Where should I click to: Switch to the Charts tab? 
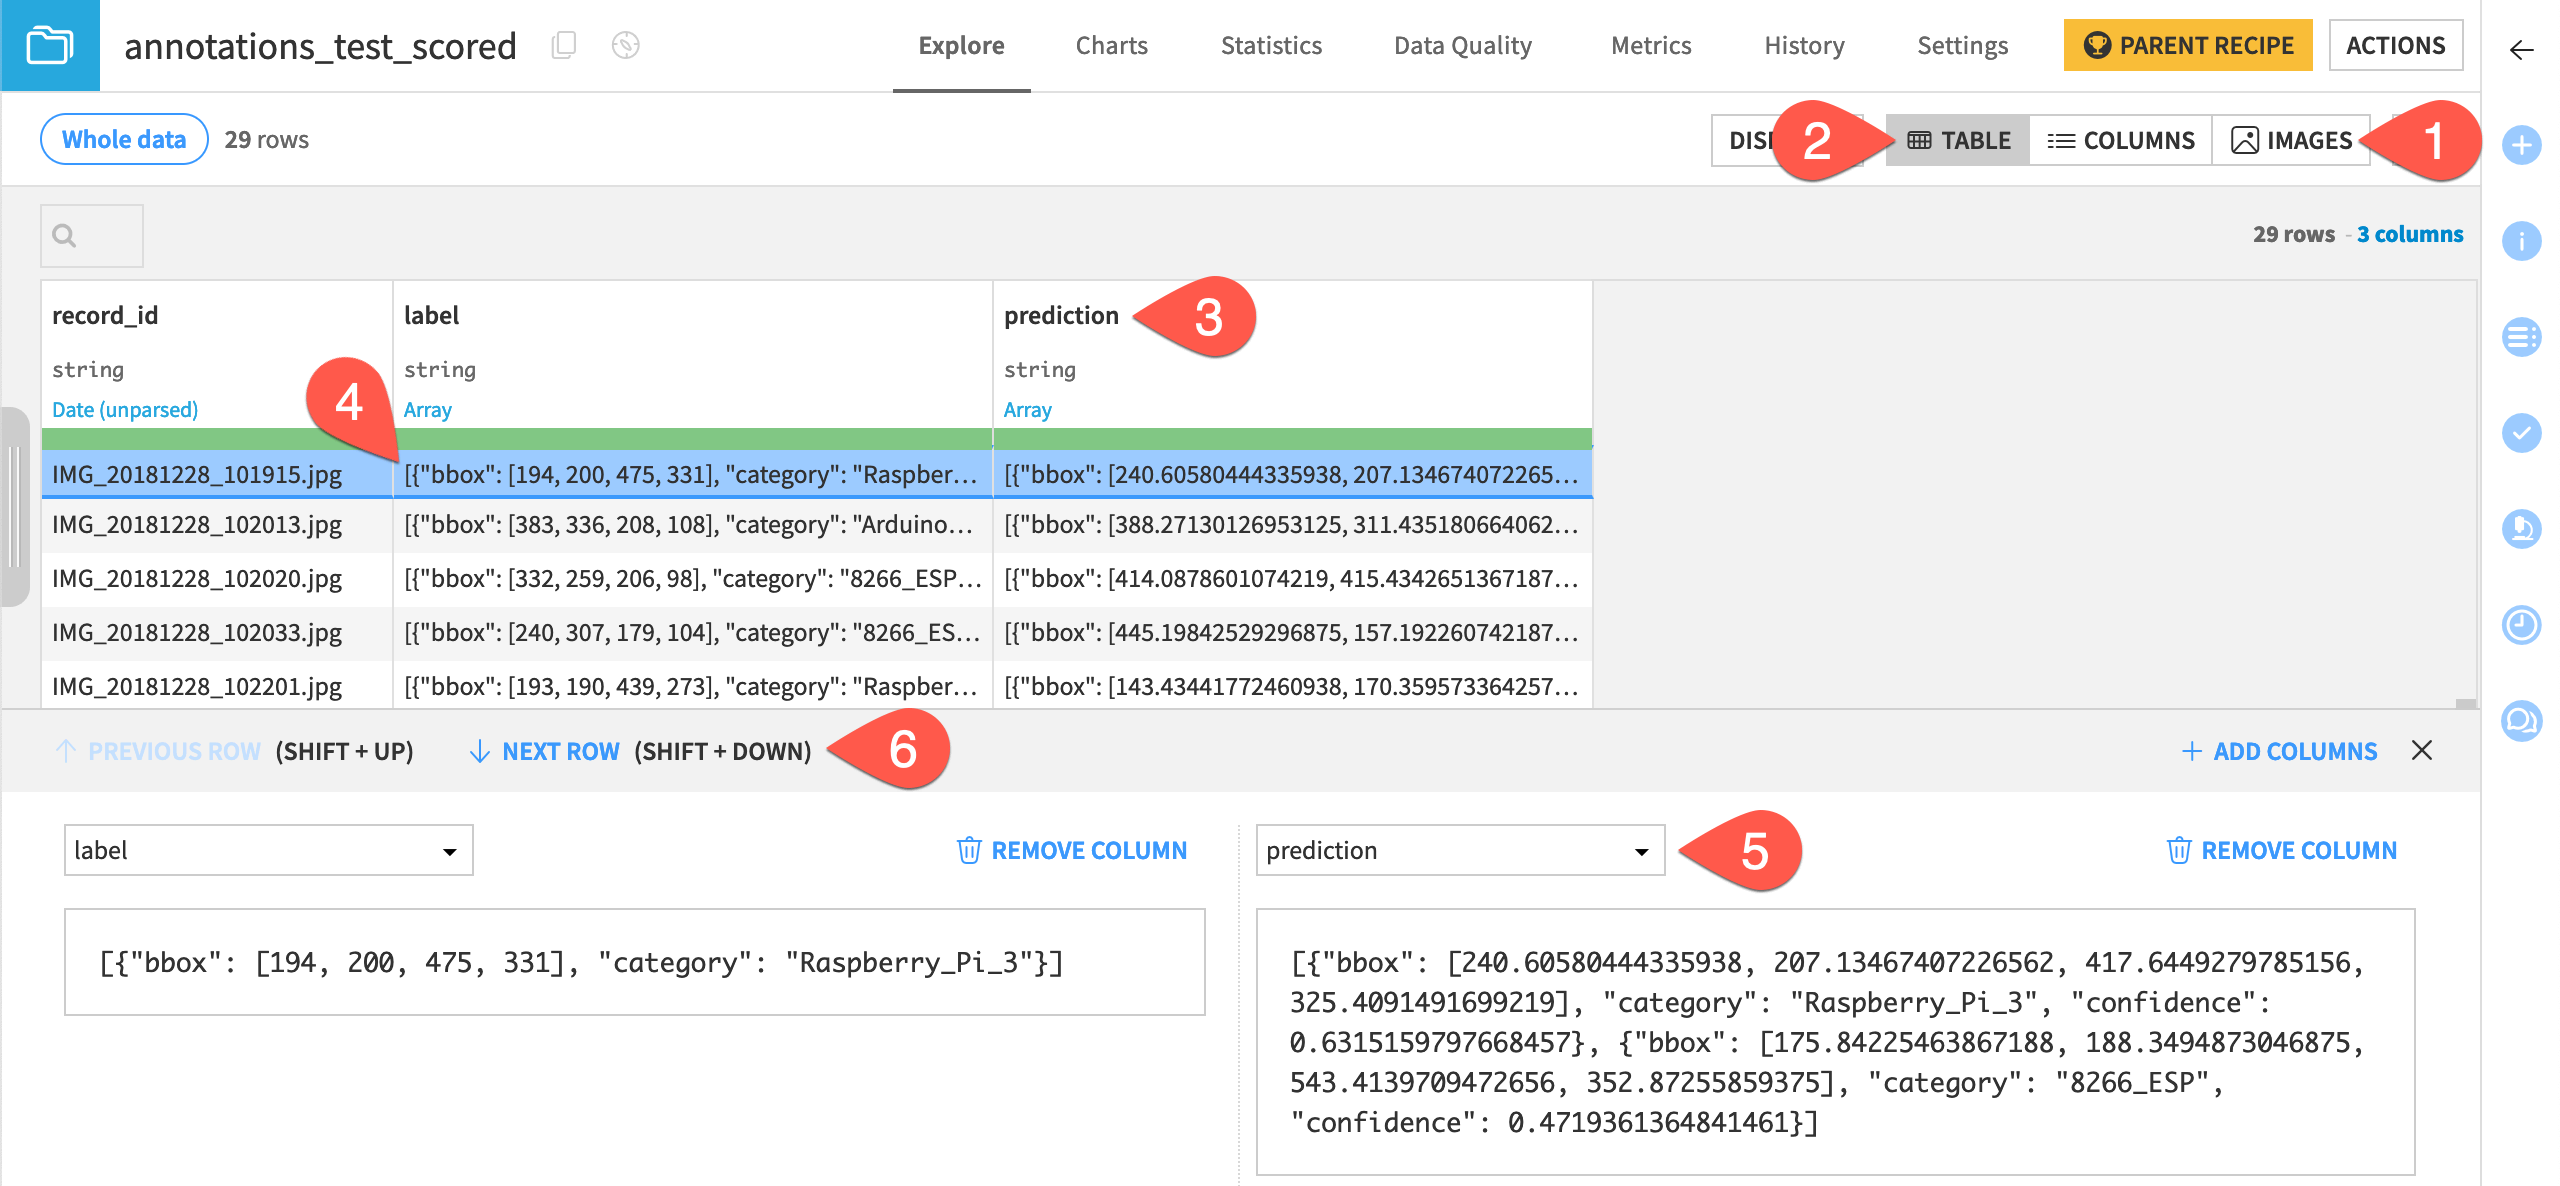(x=1110, y=45)
